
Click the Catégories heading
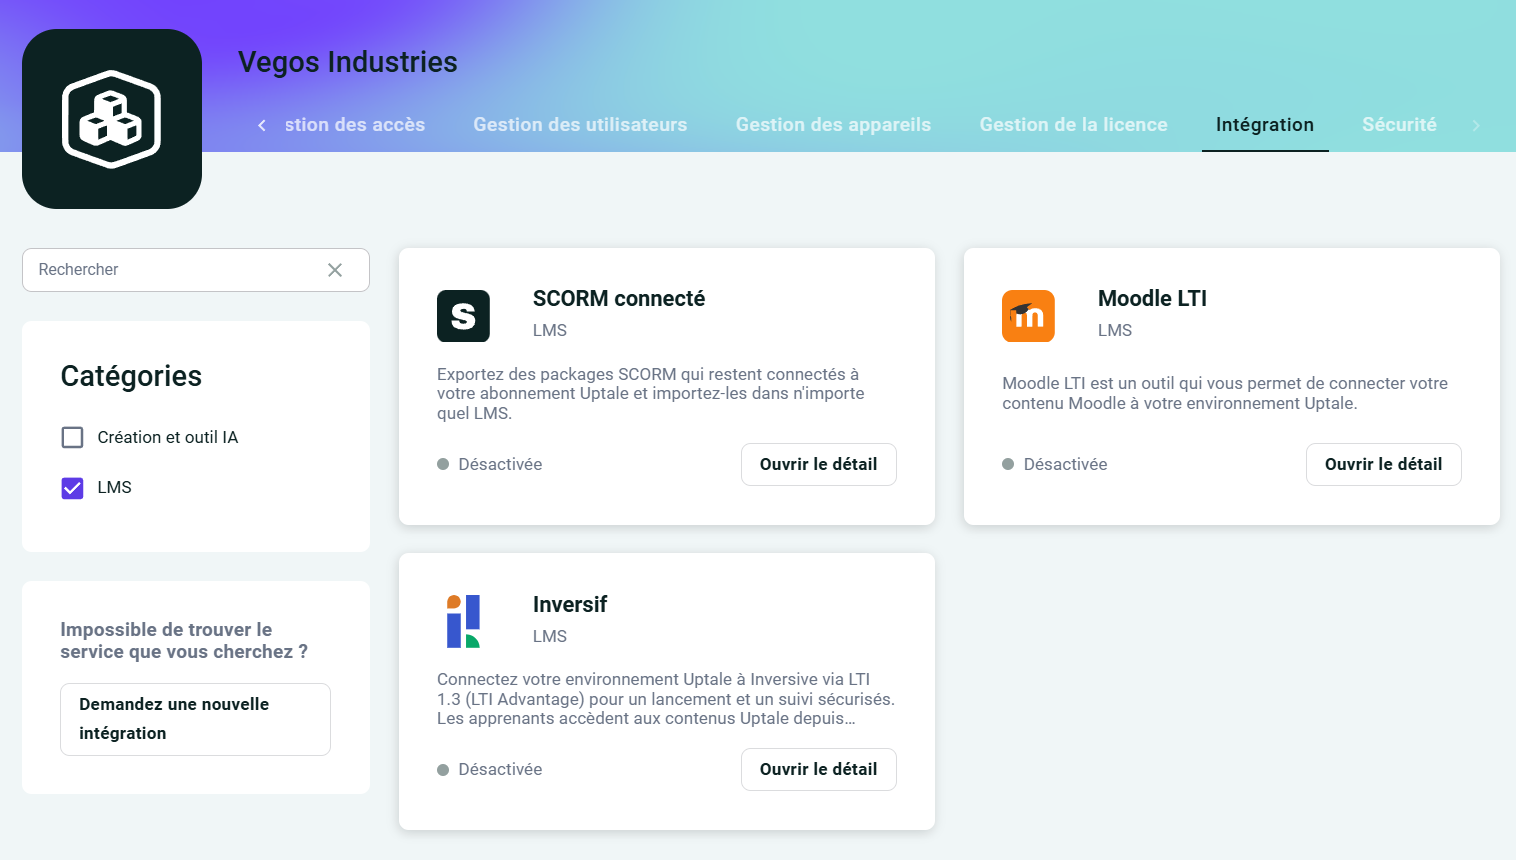point(131,376)
